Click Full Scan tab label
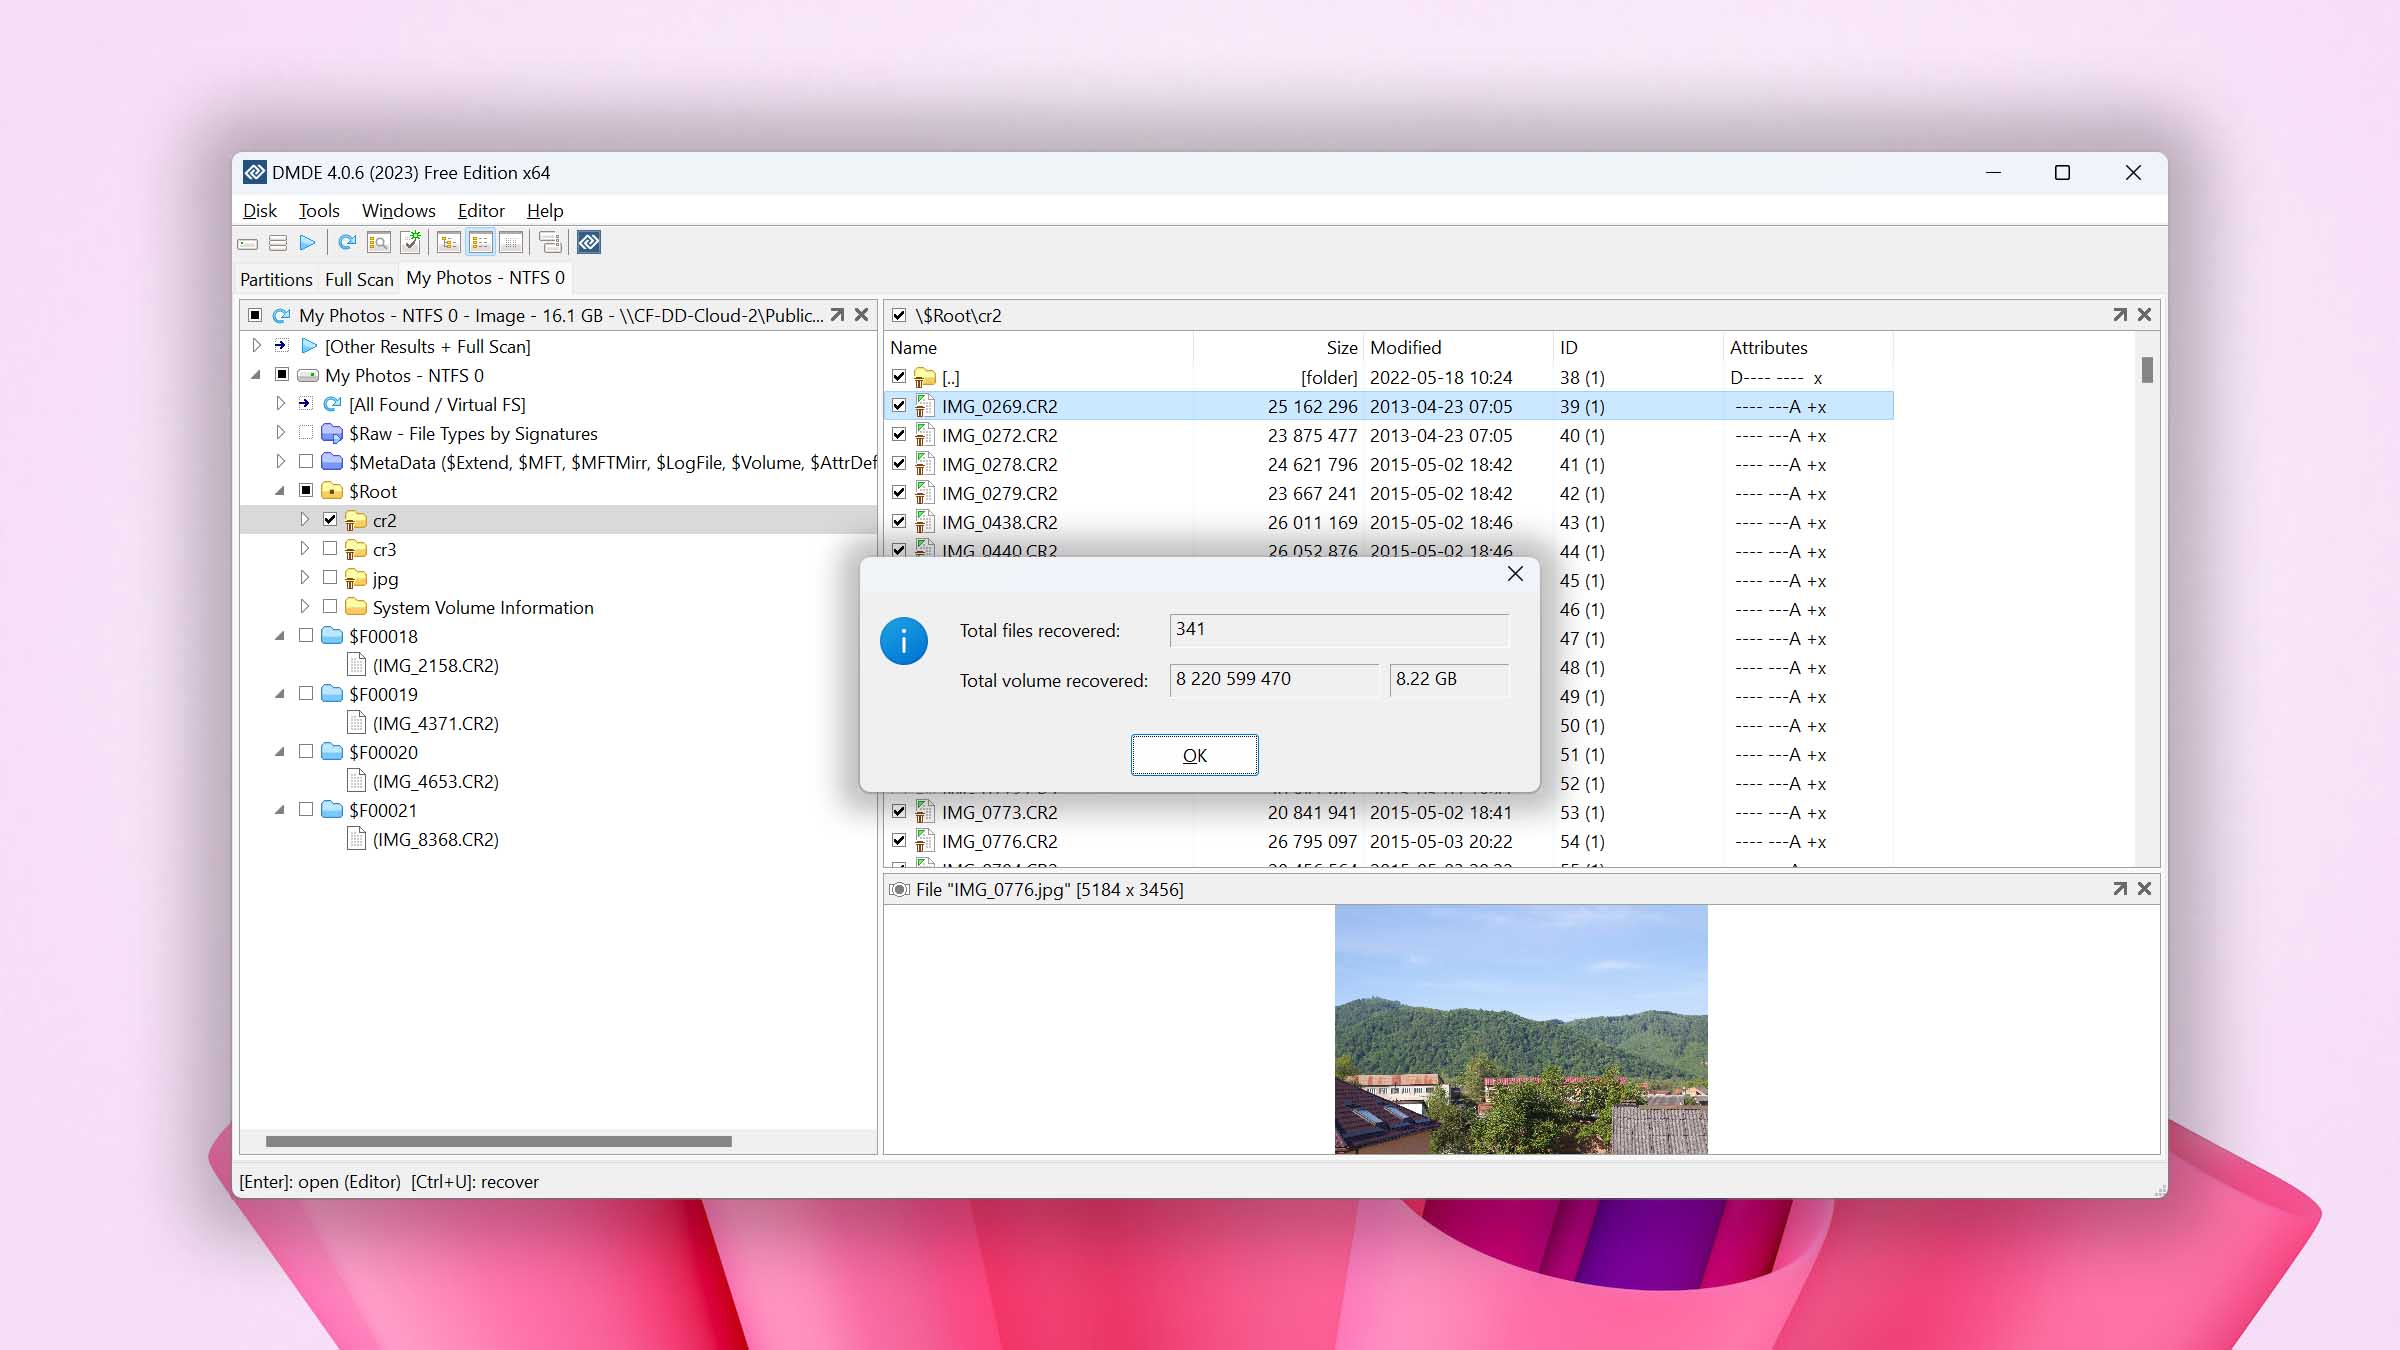Viewport: 2400px width, 1350px height. [x=358, y=277]
